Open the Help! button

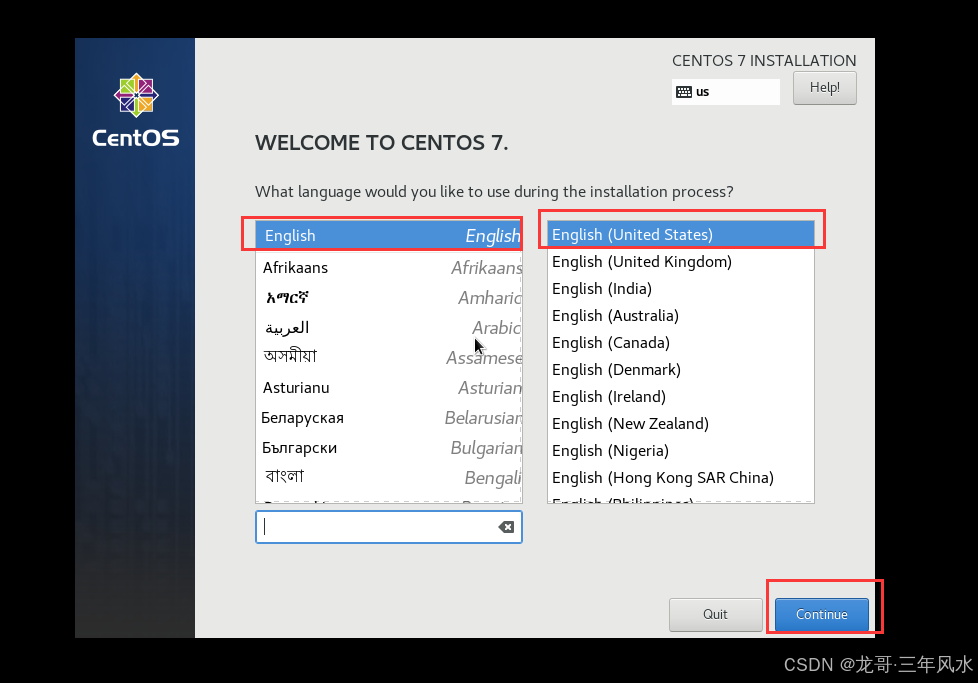tap(825, 88)
